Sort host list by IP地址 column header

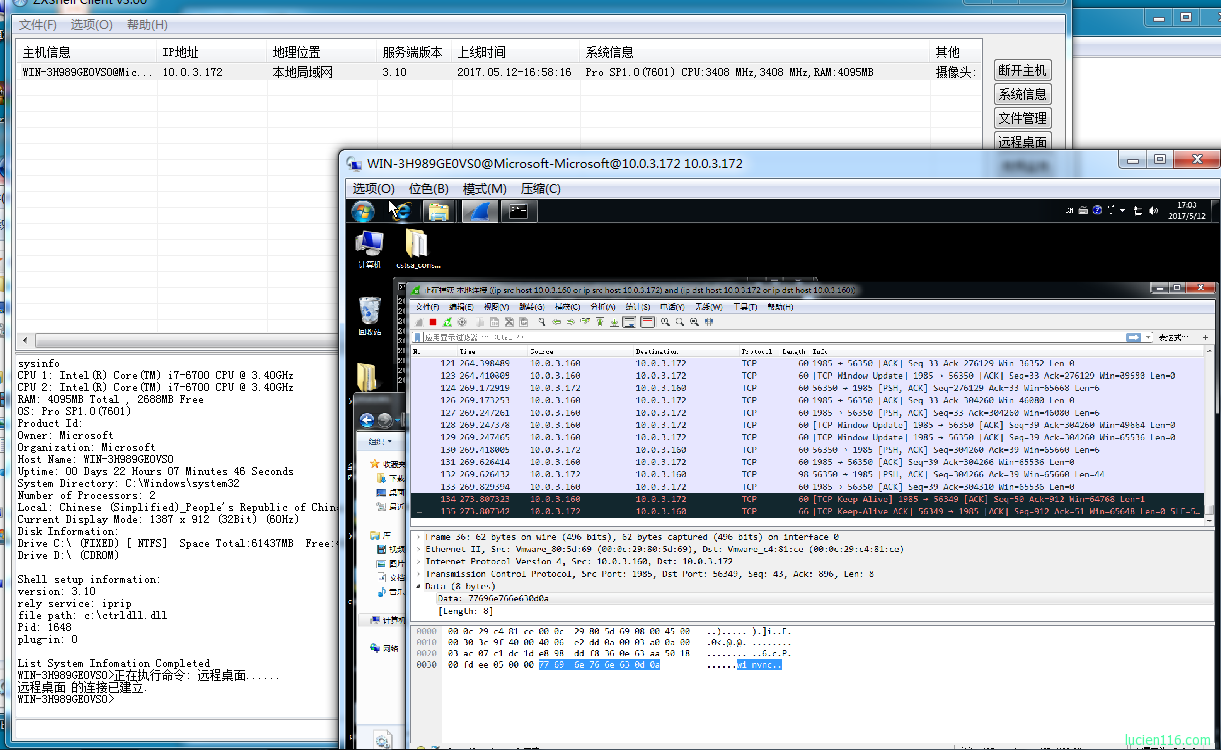[x=211, y=52]
